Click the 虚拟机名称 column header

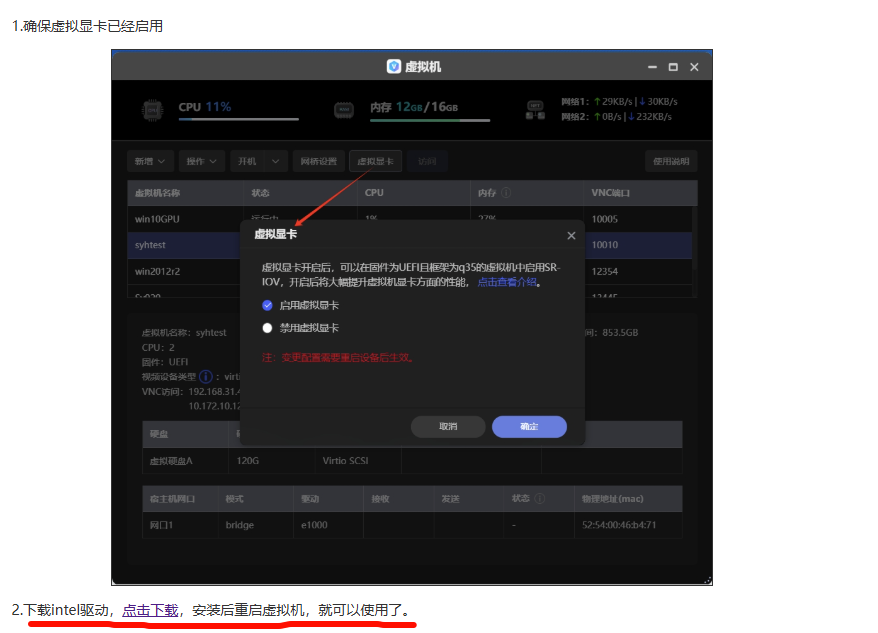tap(185, 193)
